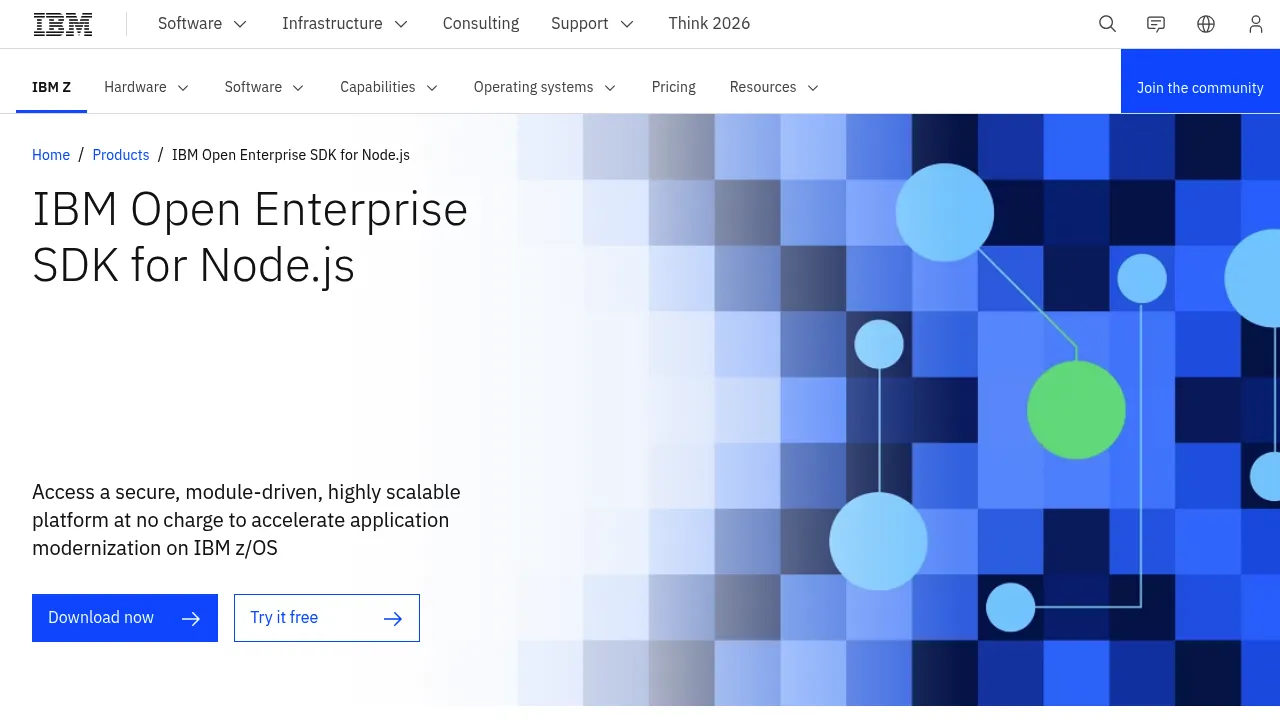
Task: Click the breadcrumb text IBM Open Enterprise SDK for Node.js
Action: coord(291,155)
